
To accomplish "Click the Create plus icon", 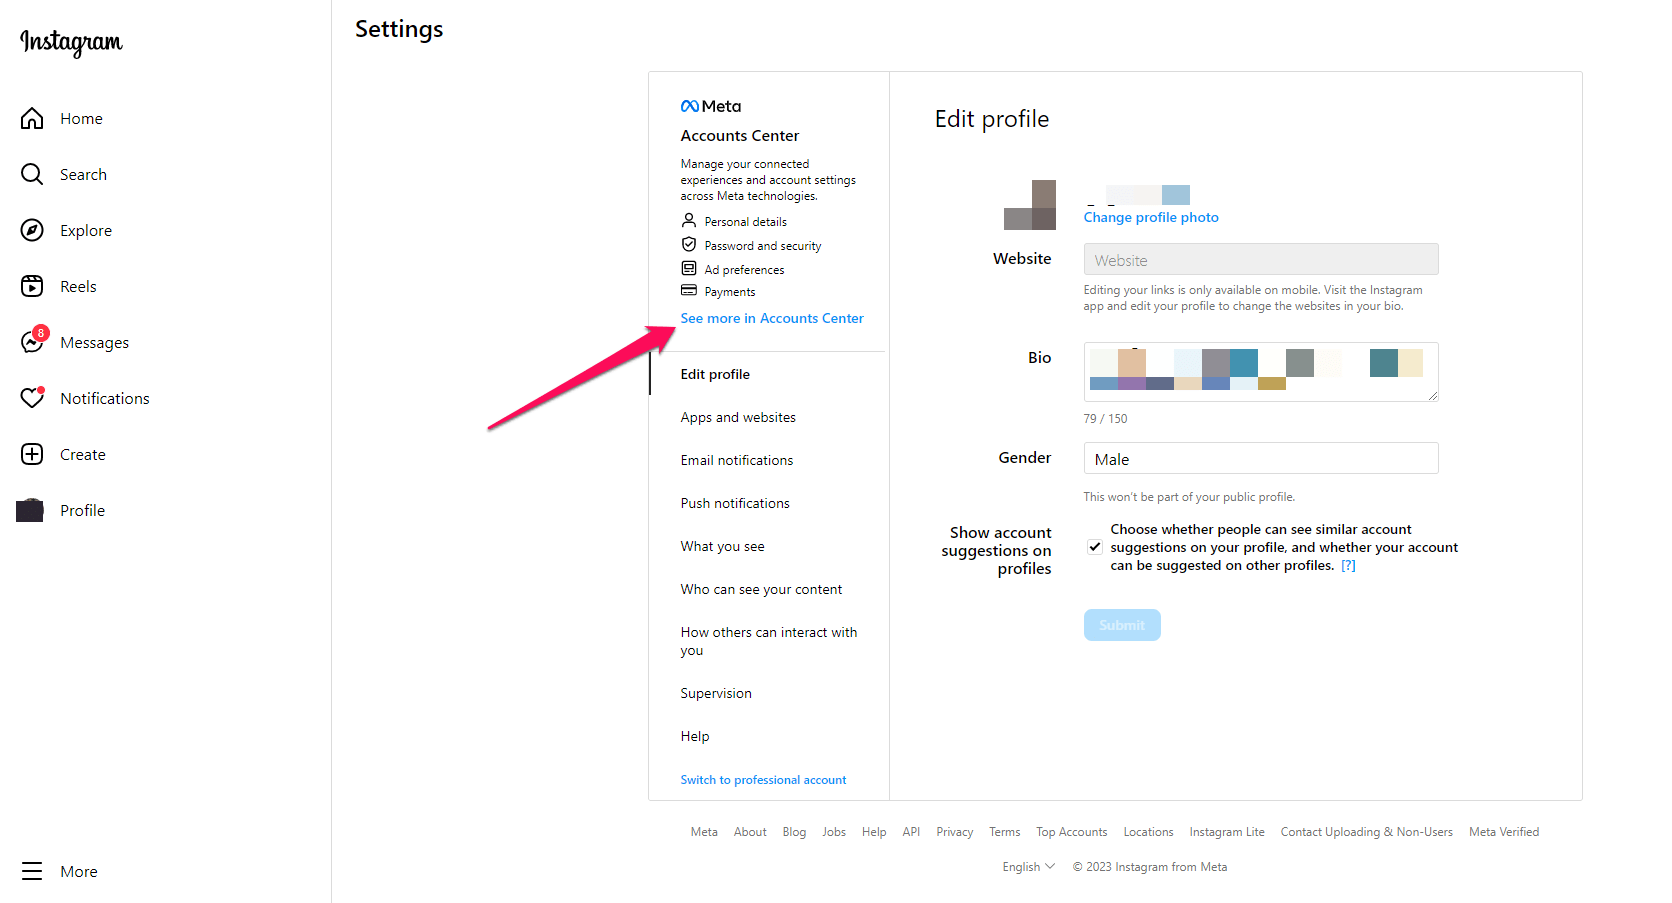I will click(32, 454).
